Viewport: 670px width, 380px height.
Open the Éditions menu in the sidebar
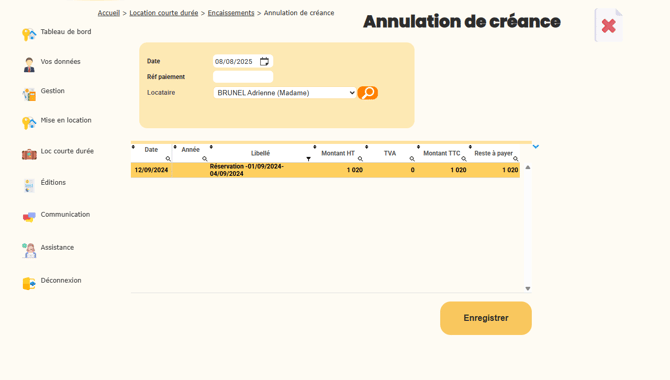[53, 183]
